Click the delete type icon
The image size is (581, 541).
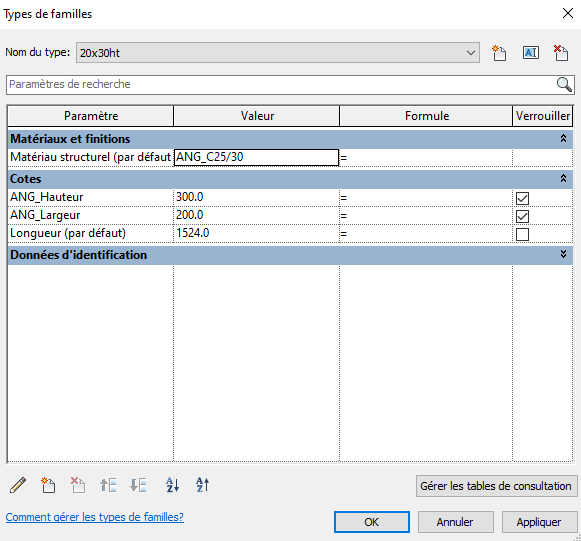click(x=561, y=53)
